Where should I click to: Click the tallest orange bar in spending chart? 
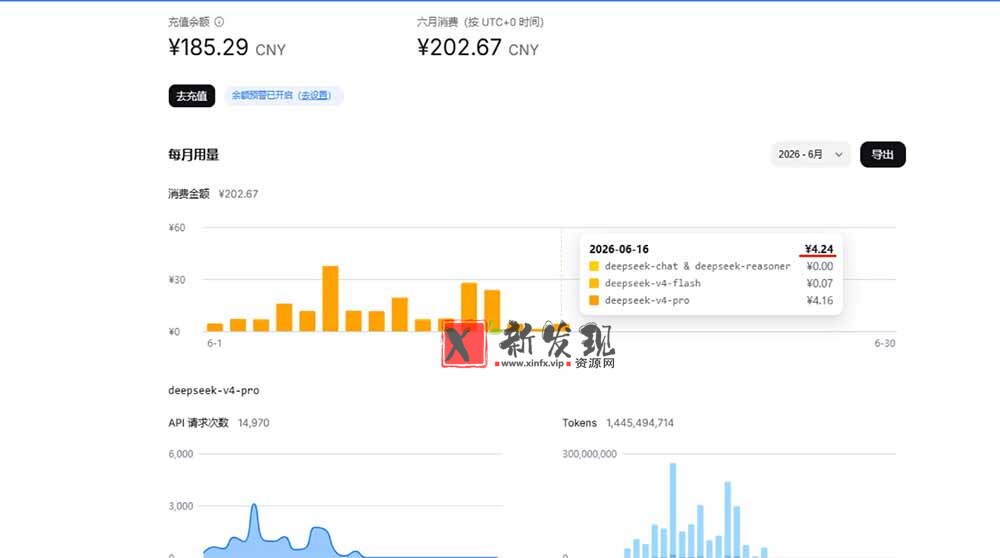330,298
